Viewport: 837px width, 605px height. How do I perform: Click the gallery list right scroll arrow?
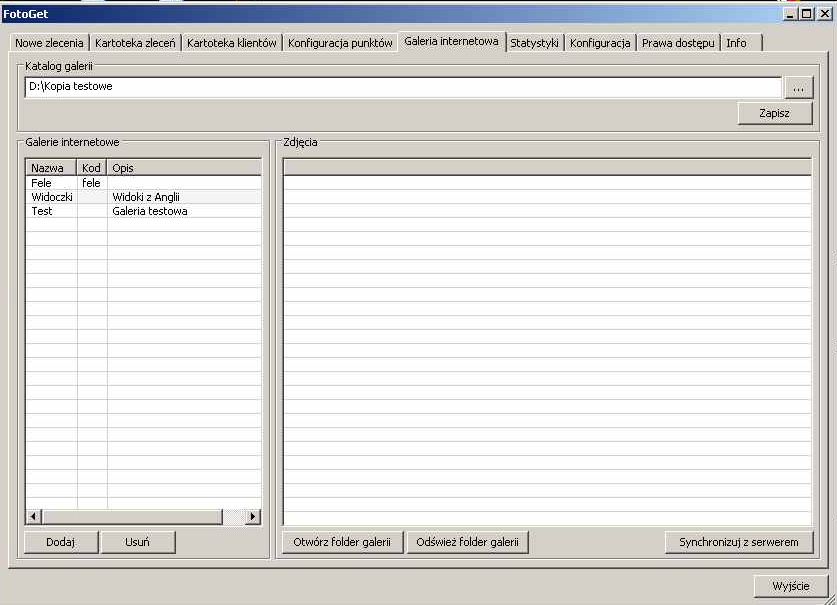[x=252, y=516]
